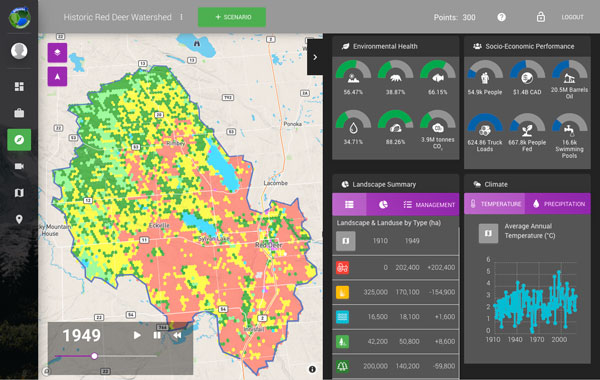Click the lock icon near Logout
The width and height of the screenshot is (600, 380).
tap(541, 17)
